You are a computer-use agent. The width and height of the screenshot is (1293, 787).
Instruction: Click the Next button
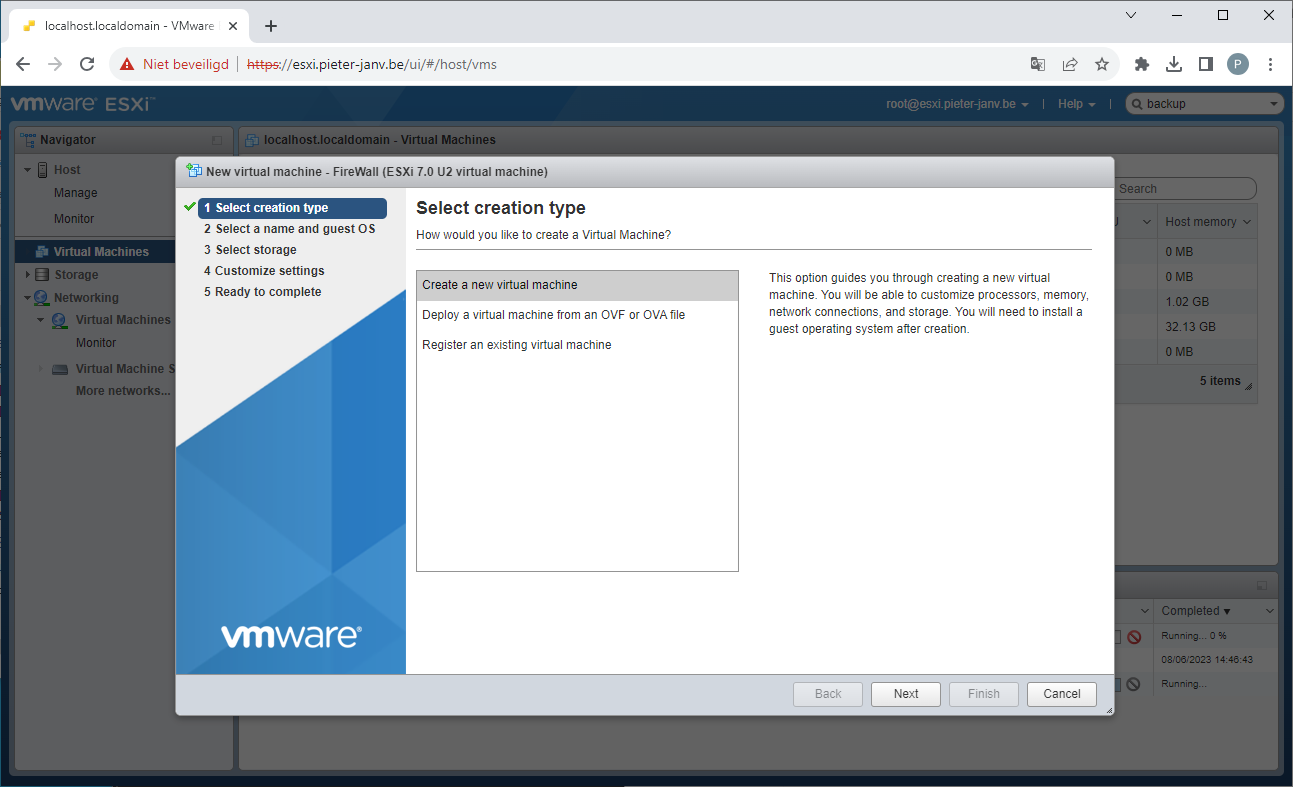(905, 694)
